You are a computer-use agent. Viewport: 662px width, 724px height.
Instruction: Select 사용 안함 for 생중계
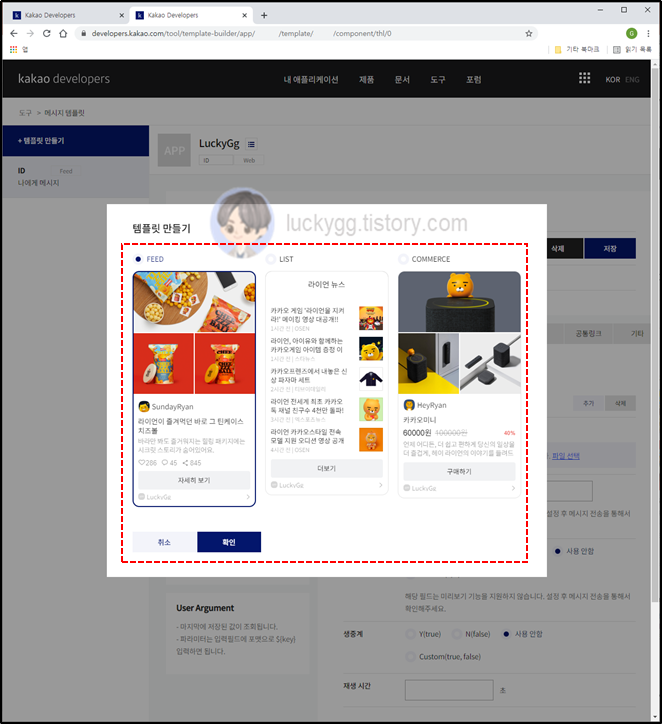(x=506, y=634)
